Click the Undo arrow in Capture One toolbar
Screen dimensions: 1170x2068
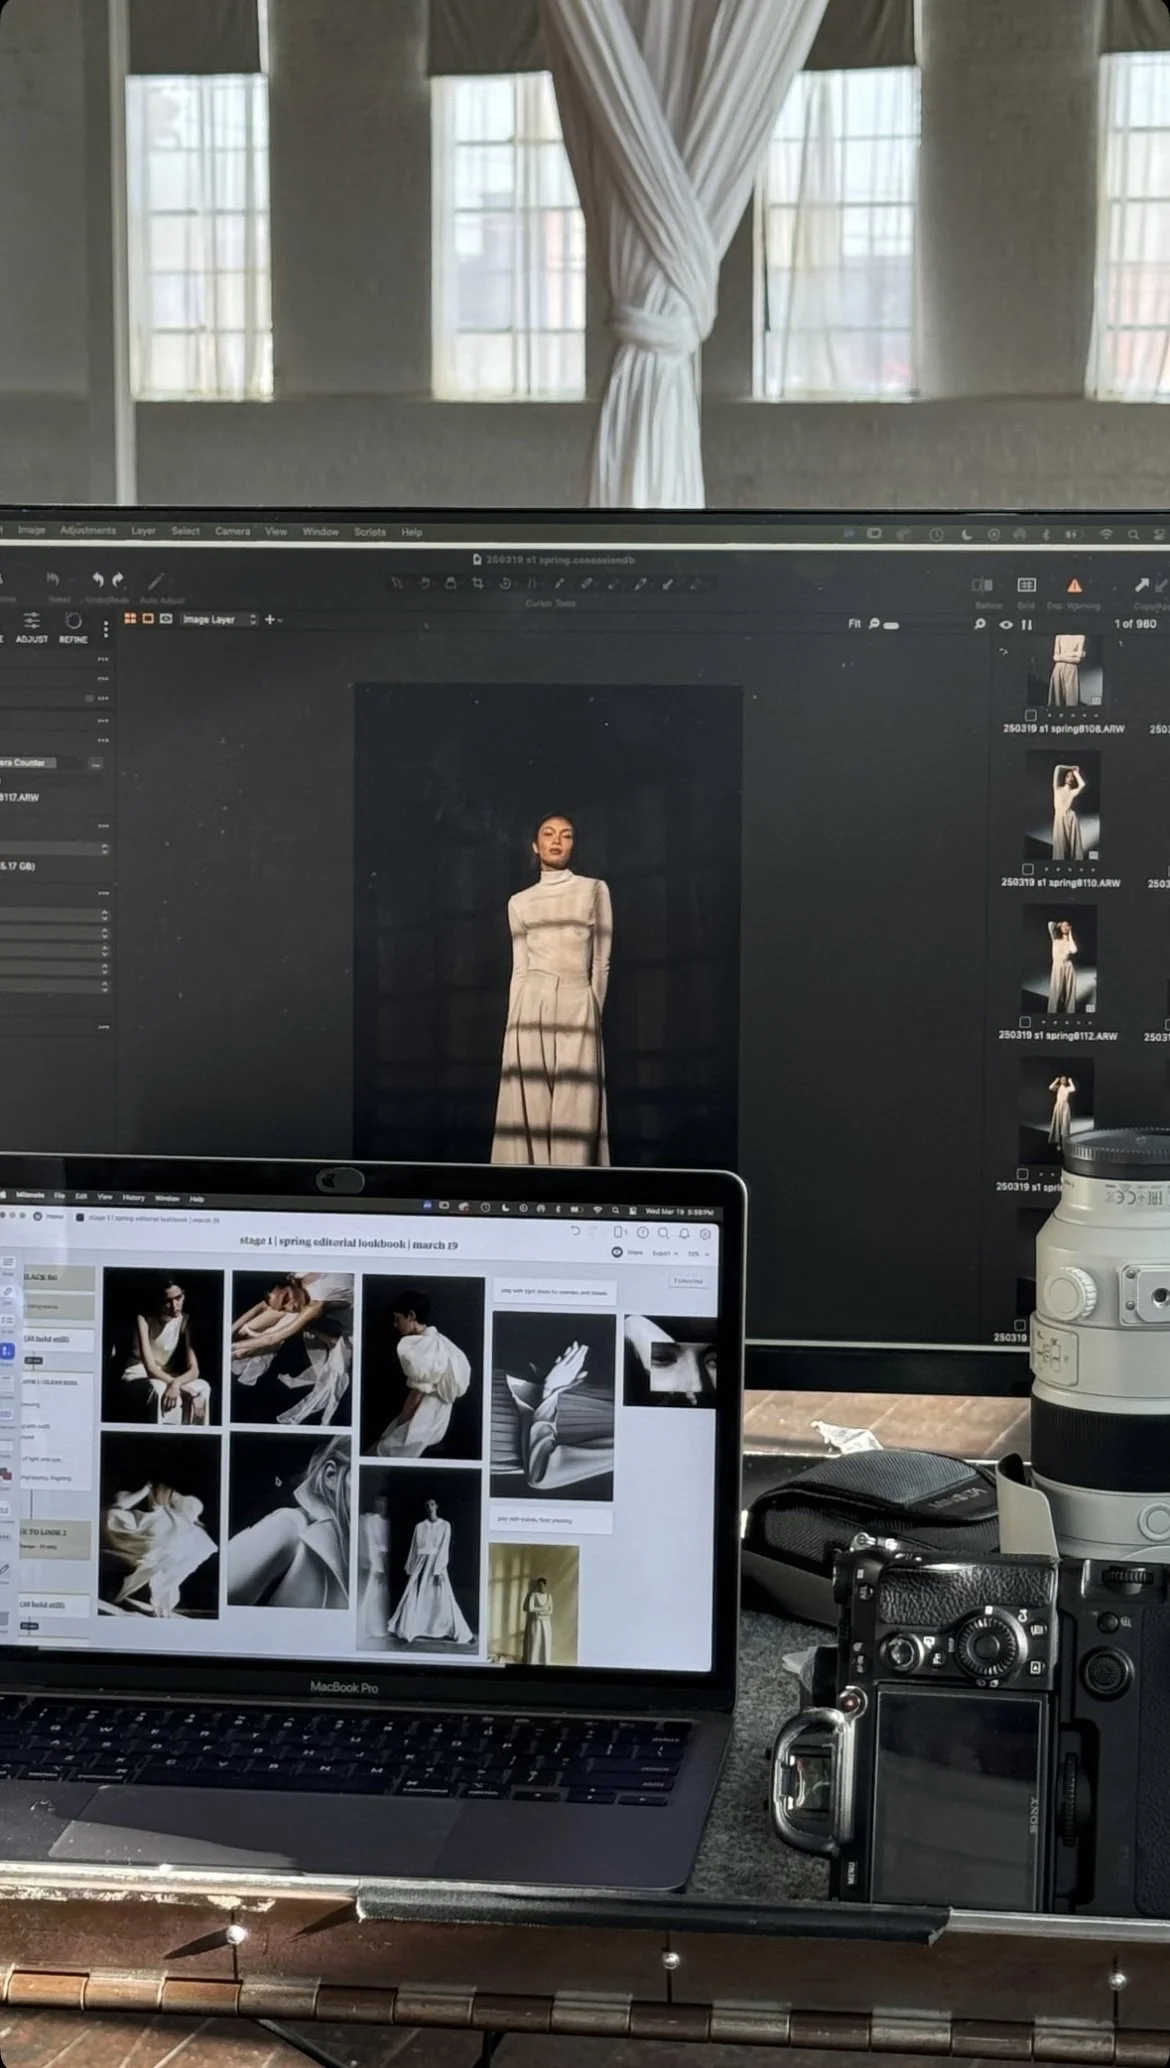pyautogui.click(x=98, y=579)
